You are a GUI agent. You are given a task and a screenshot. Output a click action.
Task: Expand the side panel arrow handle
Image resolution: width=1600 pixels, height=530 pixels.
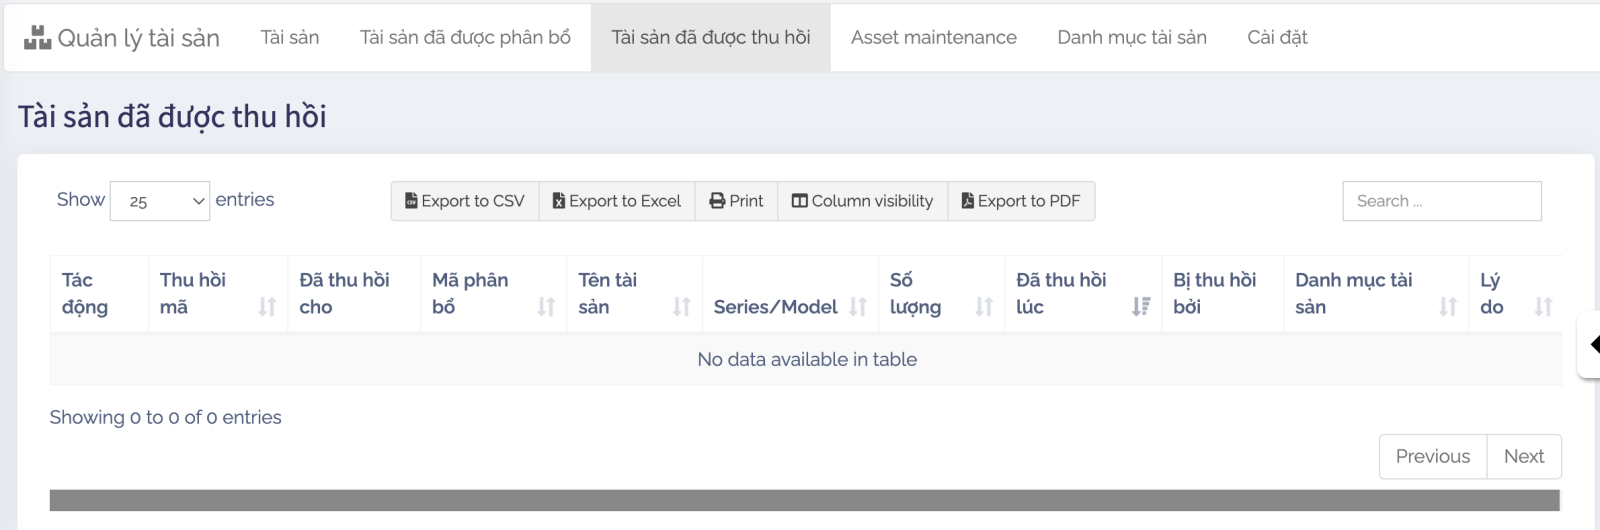(x=1592, y=345)
